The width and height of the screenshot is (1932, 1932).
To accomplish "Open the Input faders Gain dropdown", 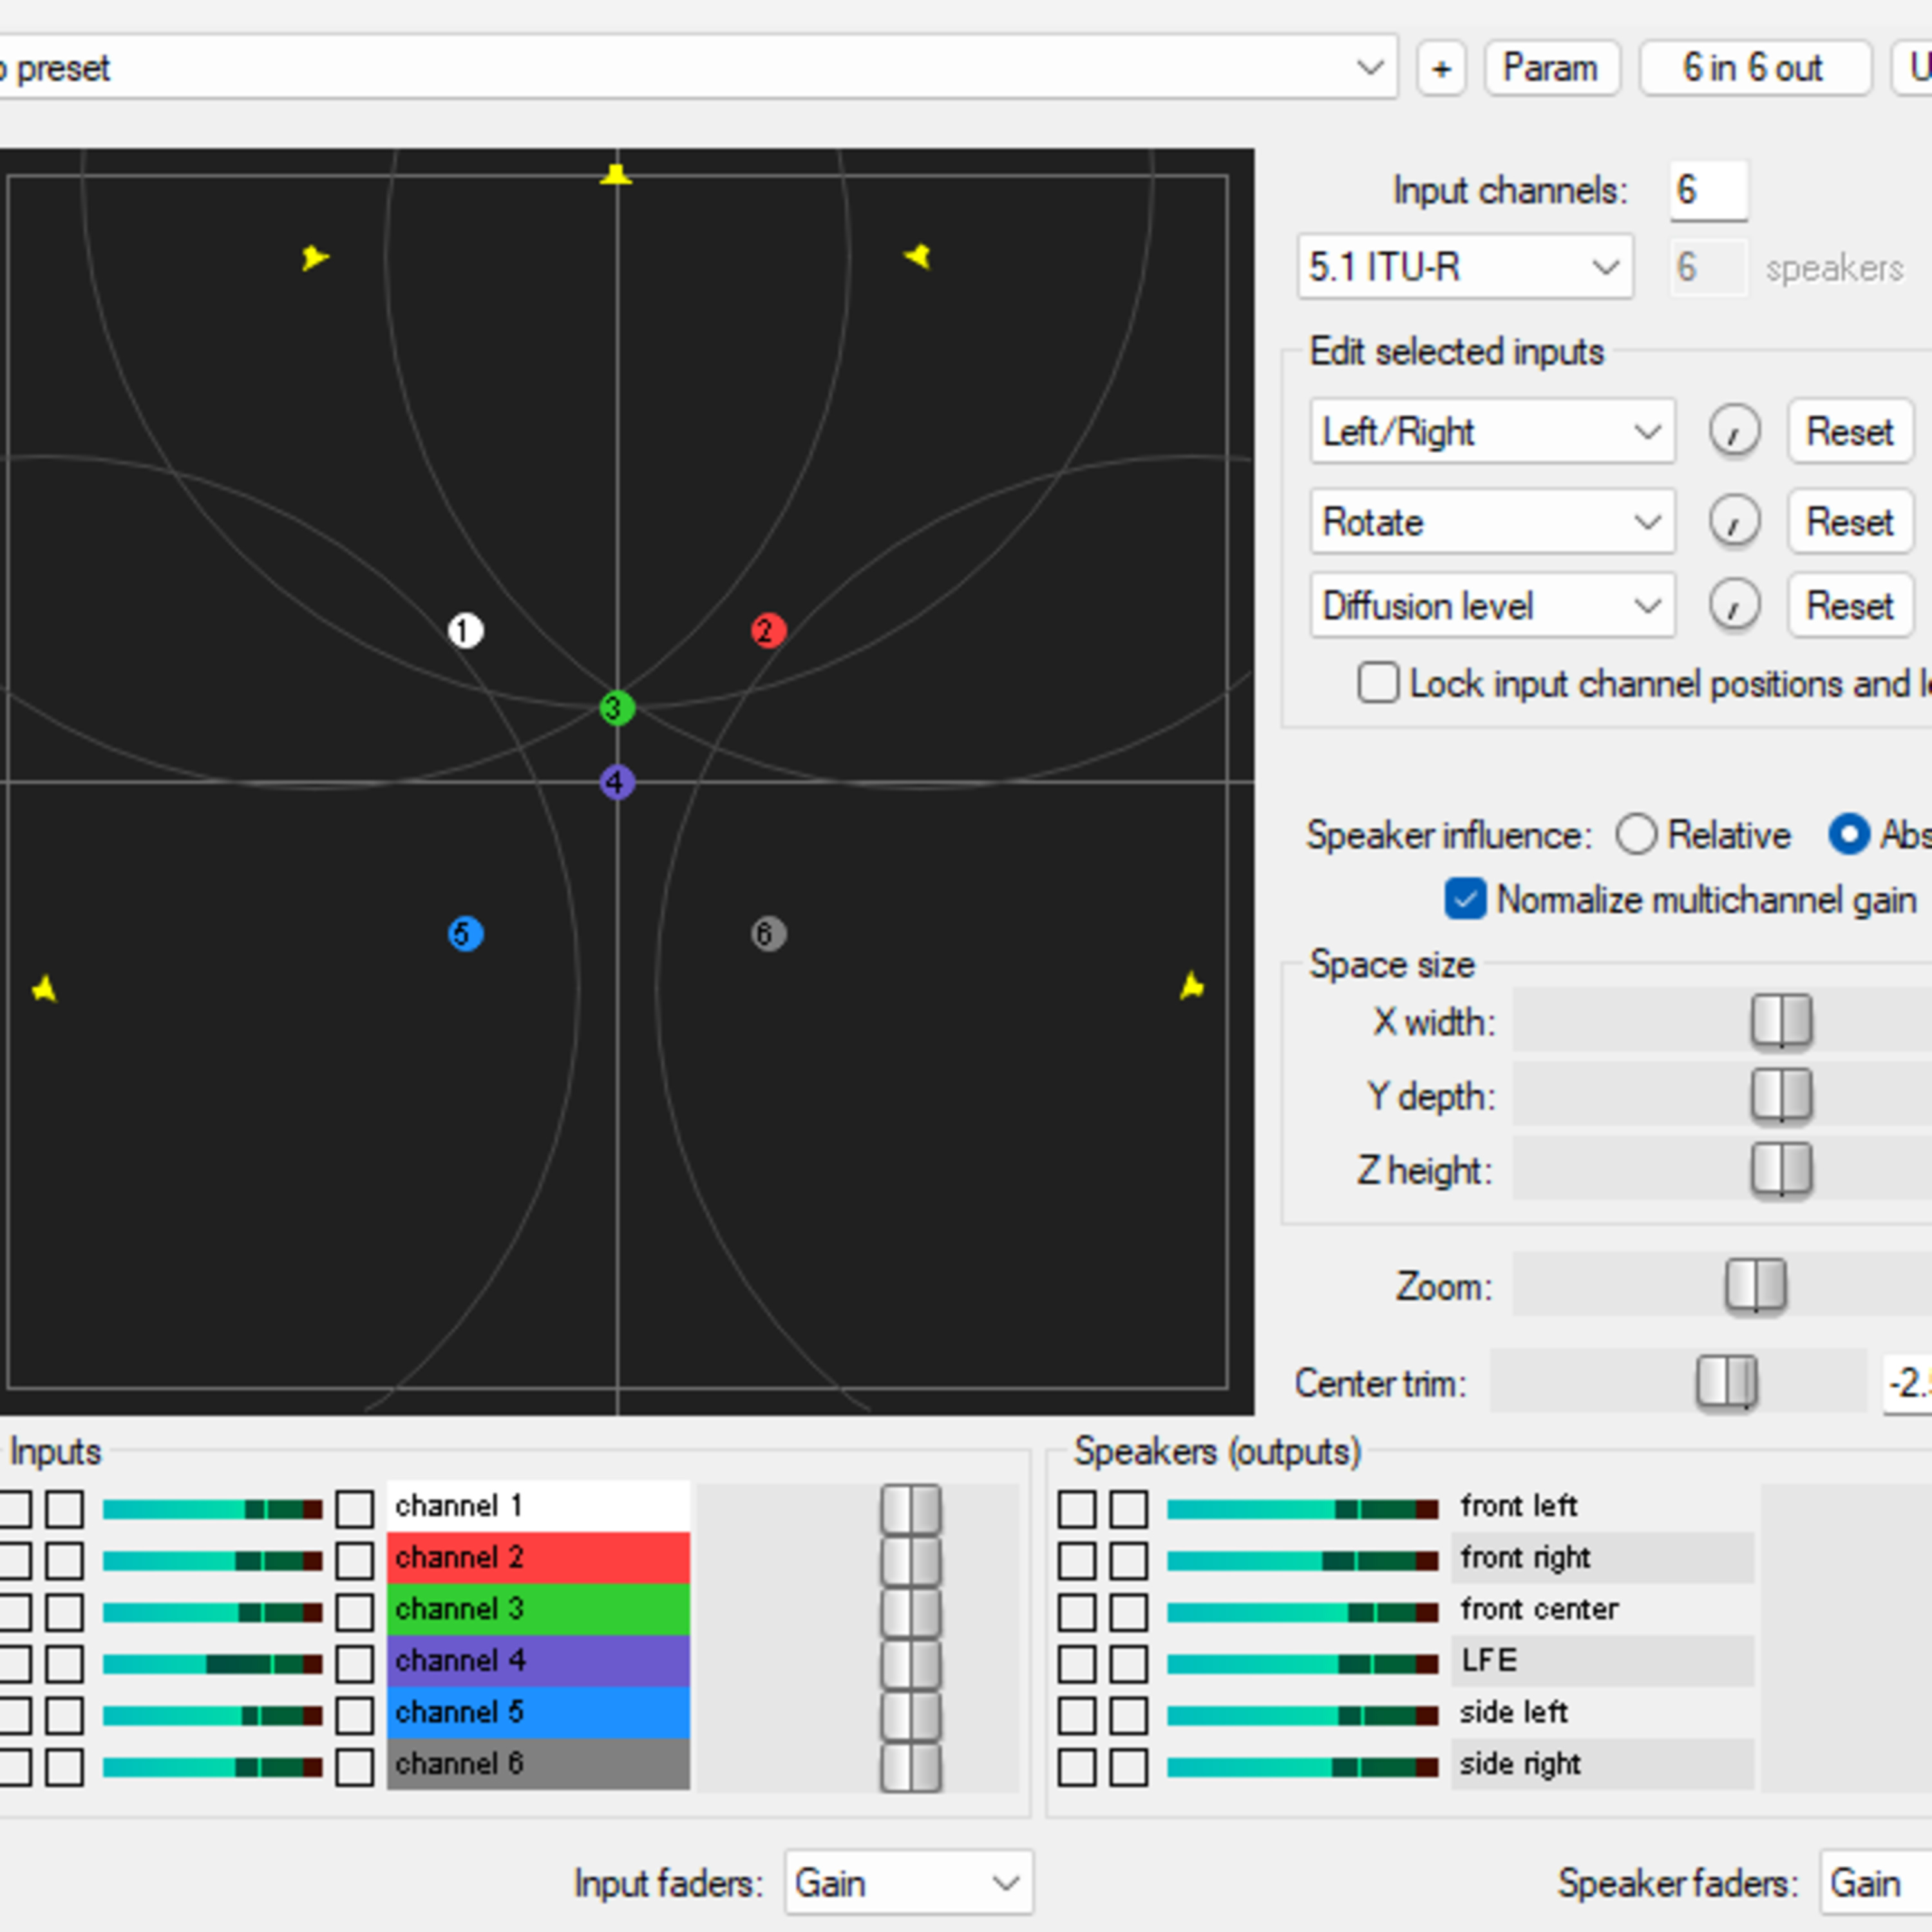I will pyautogui.click(x=907, y=1884).
